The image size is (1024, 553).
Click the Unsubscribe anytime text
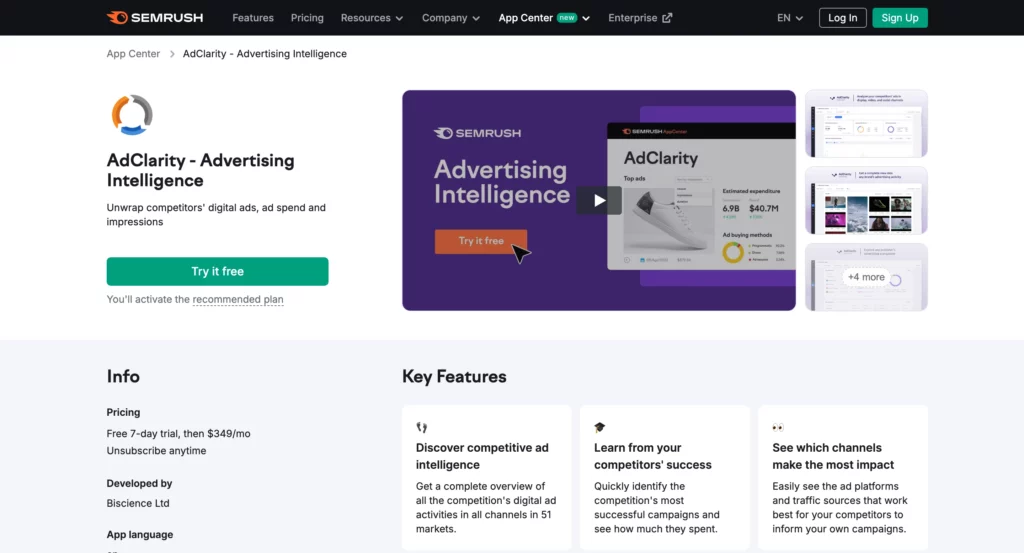156,450
